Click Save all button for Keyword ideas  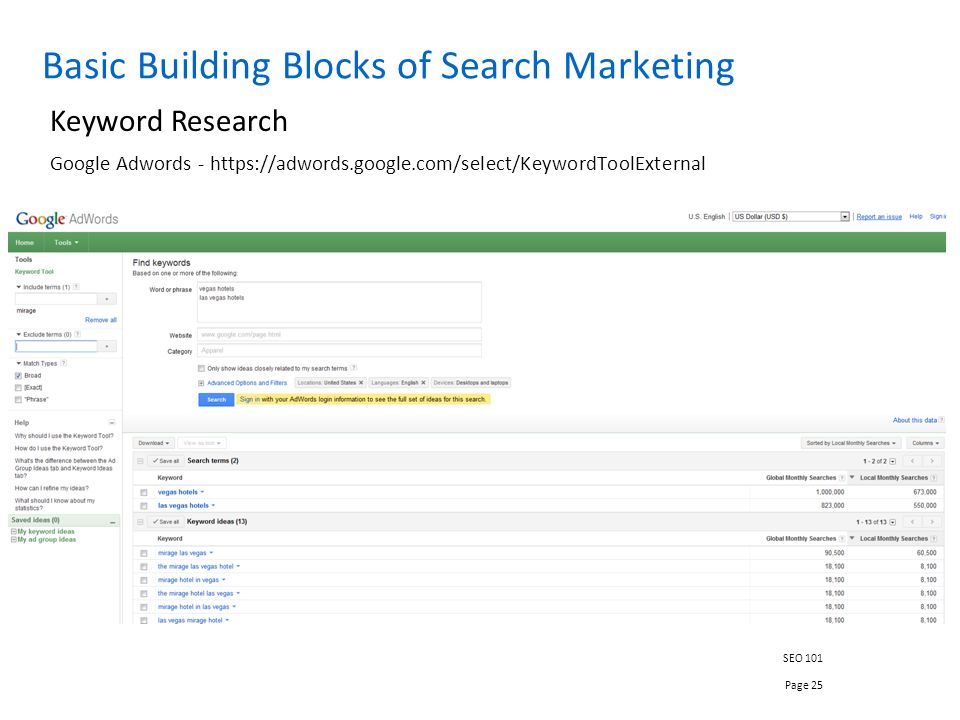[165, 522]
